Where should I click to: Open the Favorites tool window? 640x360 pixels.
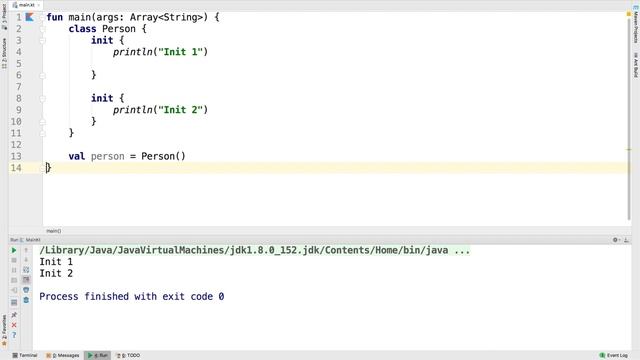[x=4, y=330]
